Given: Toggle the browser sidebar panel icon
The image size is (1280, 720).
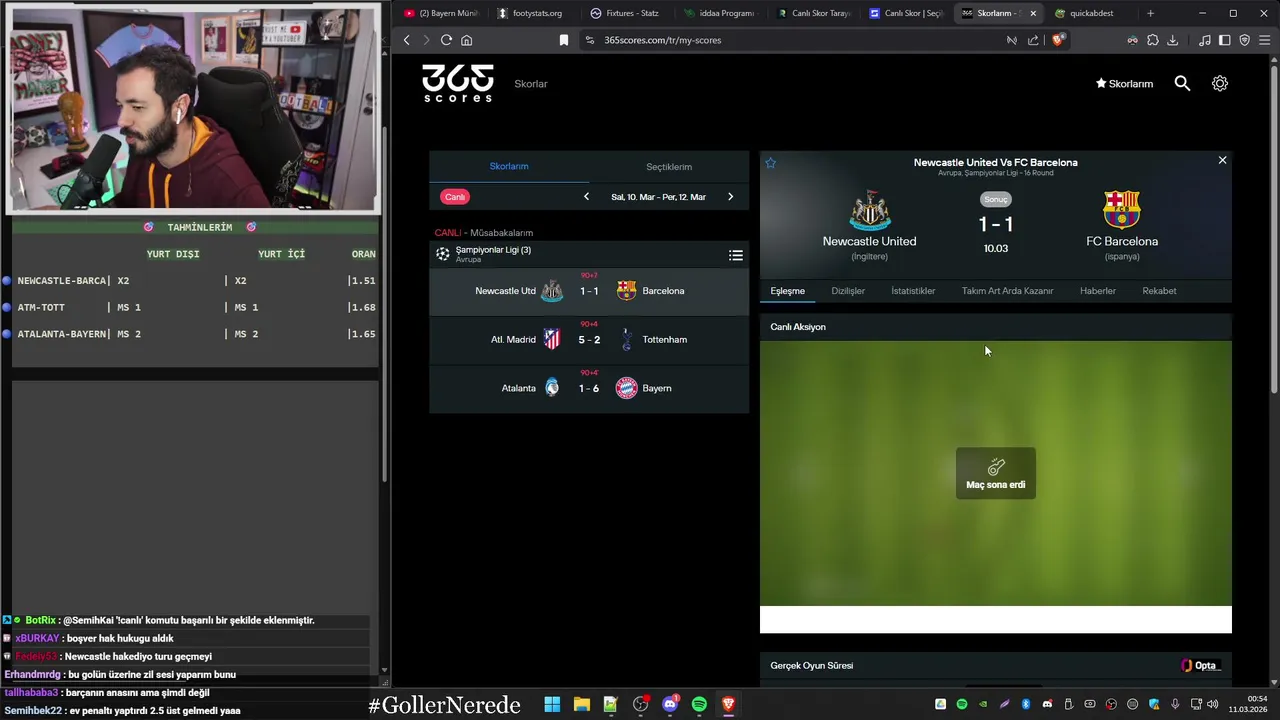Looking at the screenshot, I should (1224, 40).
